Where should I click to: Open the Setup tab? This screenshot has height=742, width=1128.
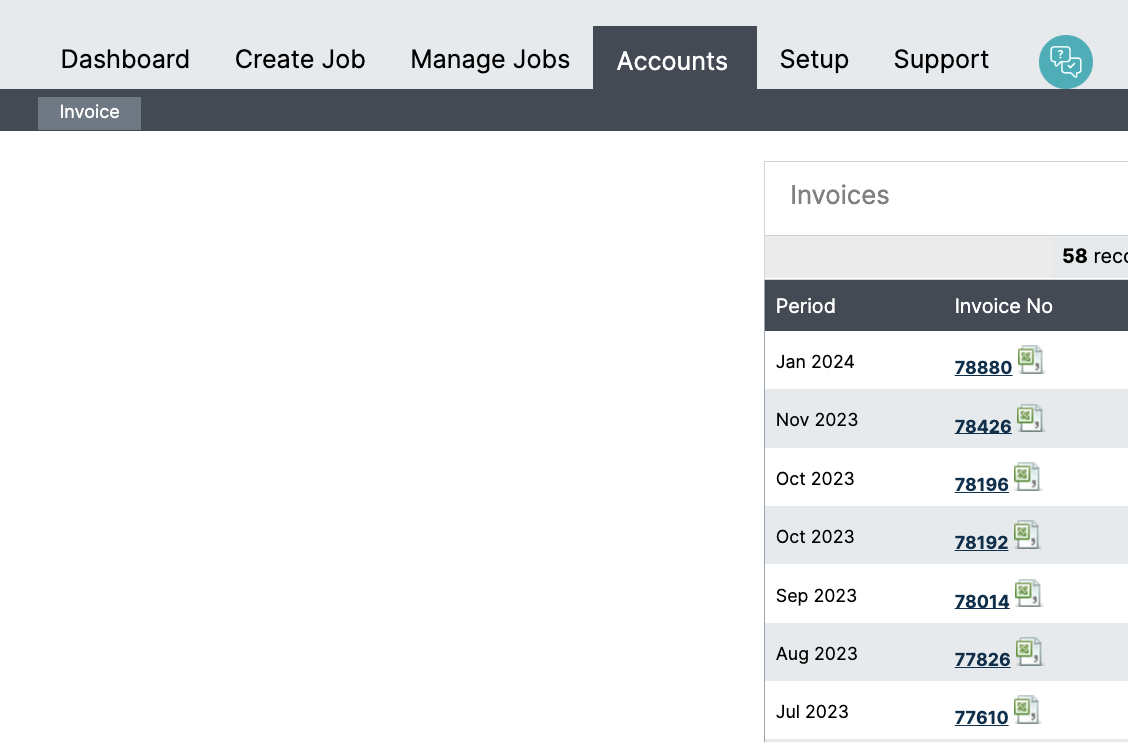(x=814, y=59)
